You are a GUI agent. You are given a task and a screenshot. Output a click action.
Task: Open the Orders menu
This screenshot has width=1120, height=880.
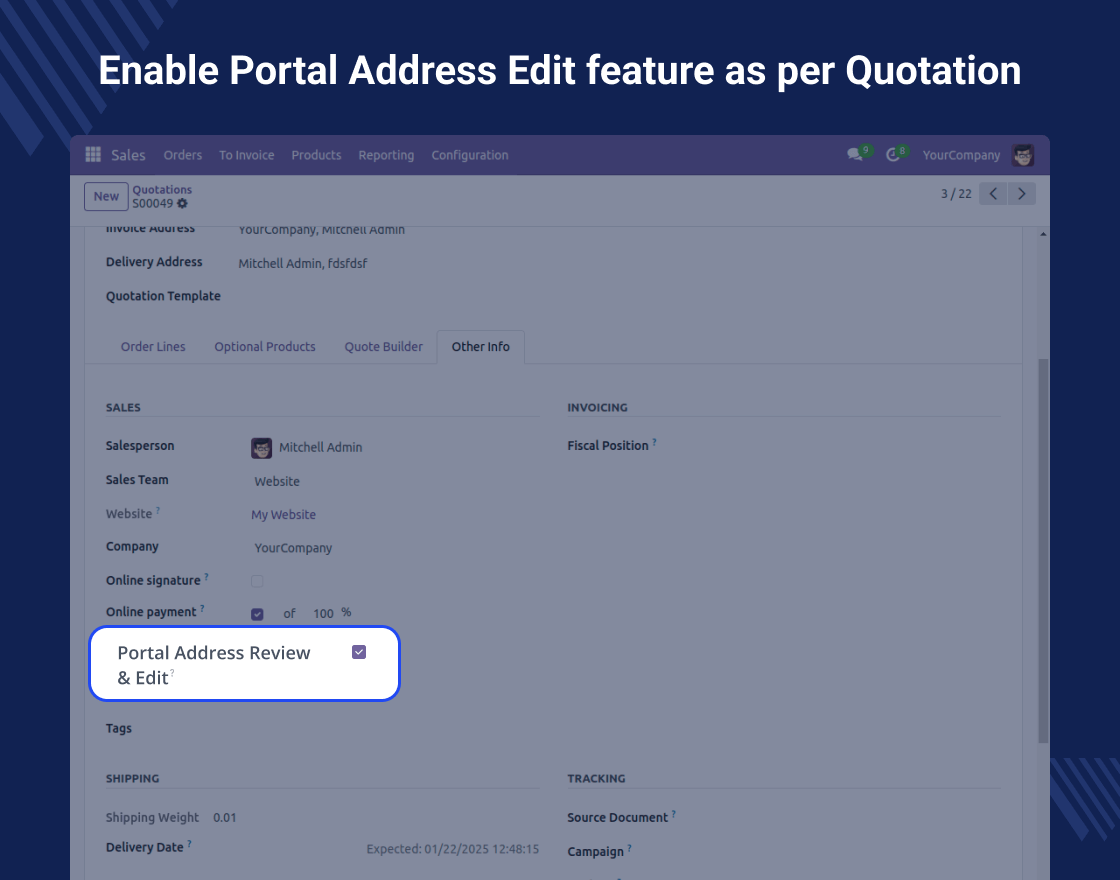[183, 155]
